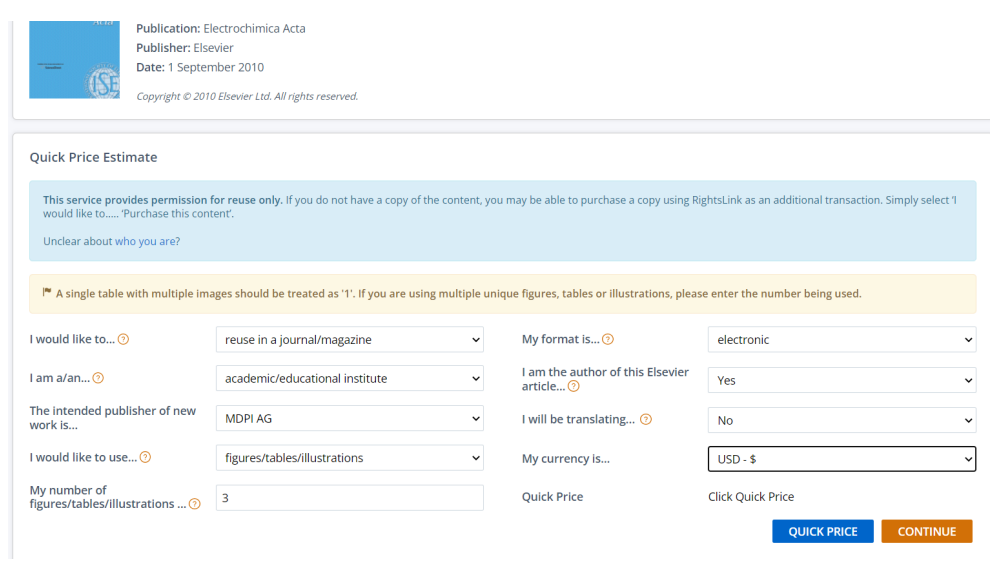The height and width of the screenshot is (583, 996).
Task: Follow the 'who you are?' link
Action: [x=147, y=241]
